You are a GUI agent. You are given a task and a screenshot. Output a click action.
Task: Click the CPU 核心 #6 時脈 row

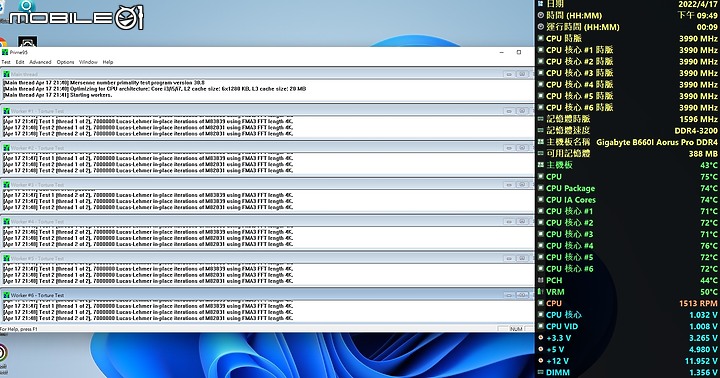pos(628,107)
